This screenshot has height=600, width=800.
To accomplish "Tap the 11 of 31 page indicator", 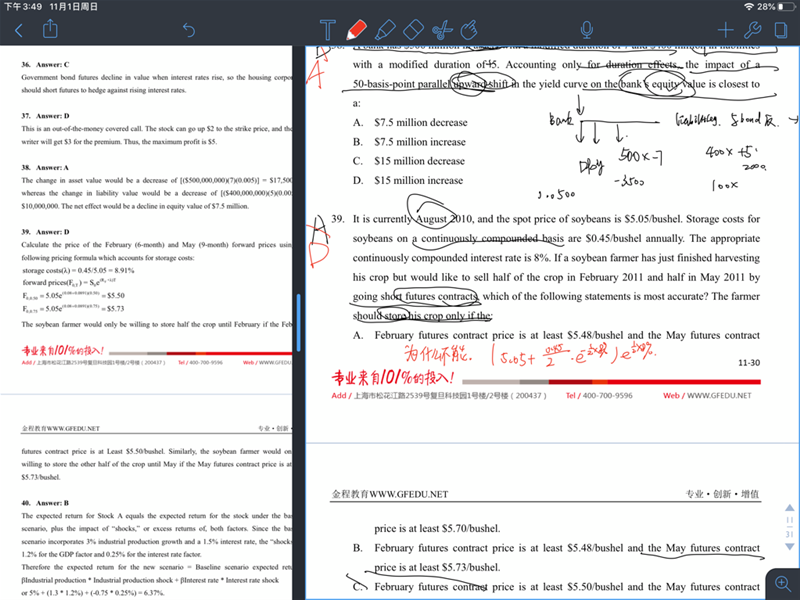I will click(791, 527).
